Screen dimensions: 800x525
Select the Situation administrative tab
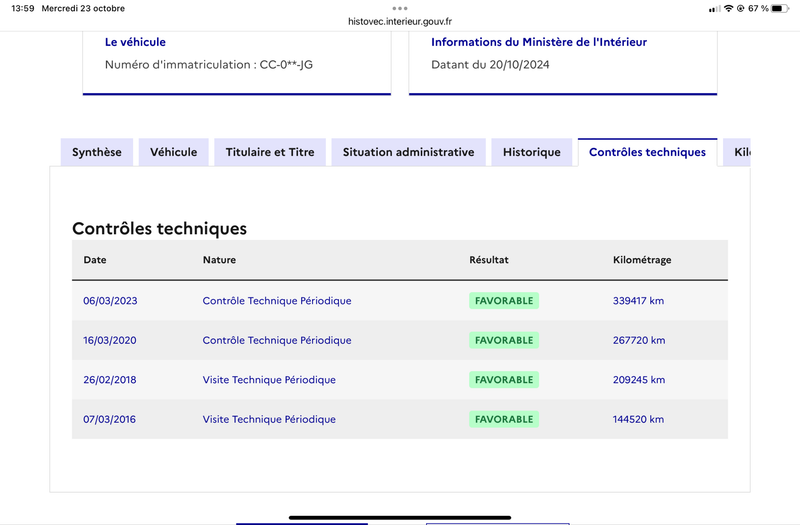(408, 152)
